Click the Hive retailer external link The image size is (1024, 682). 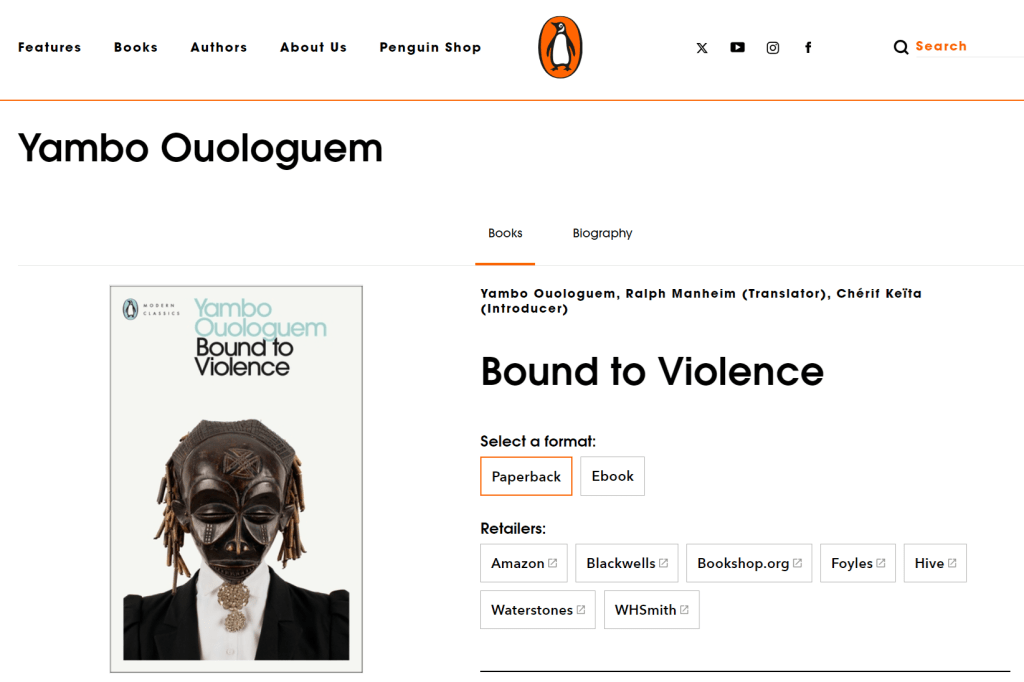tap(935, 563)
